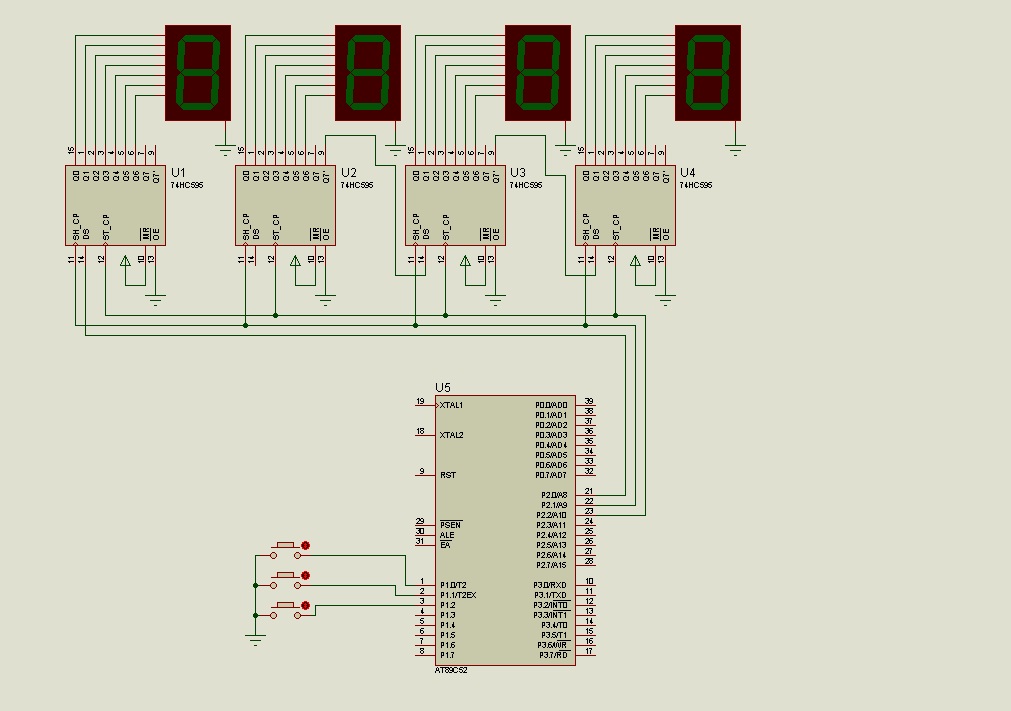Screen dimensions: 1011x711
Task: Toggle the red latch dot of the P1.0 push button
Action: 306,545
